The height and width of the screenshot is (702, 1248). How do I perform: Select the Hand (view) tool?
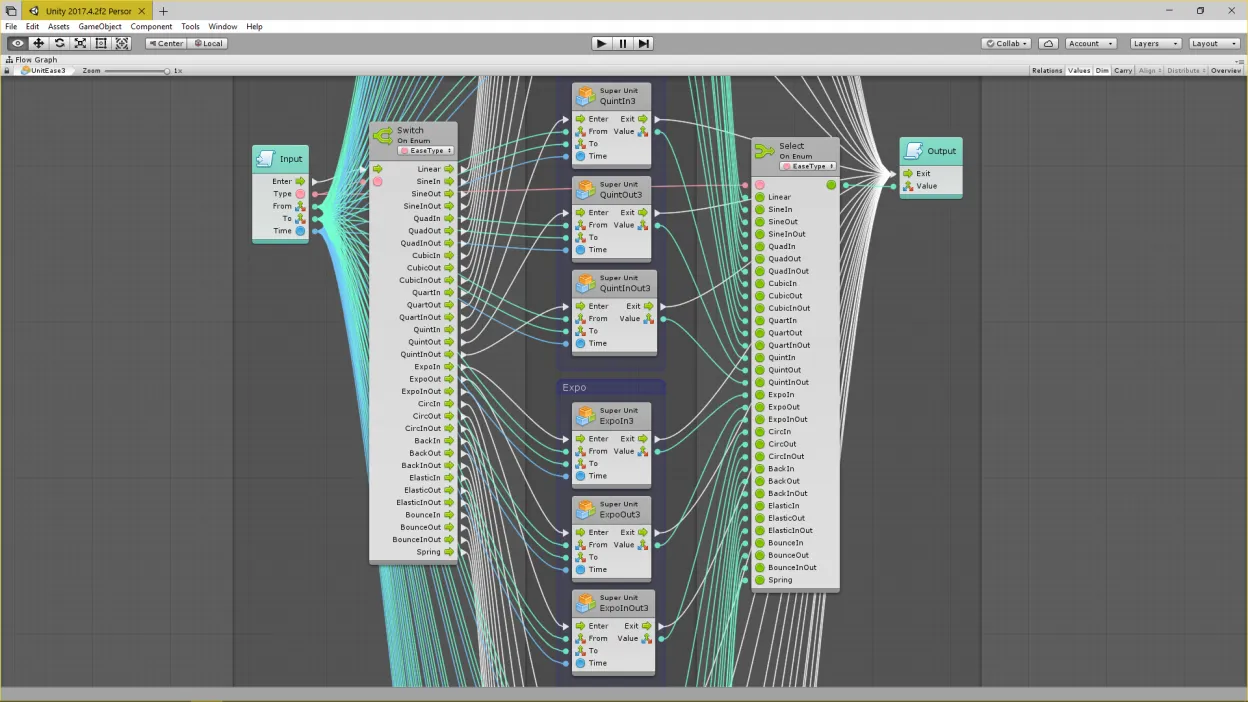17,43
